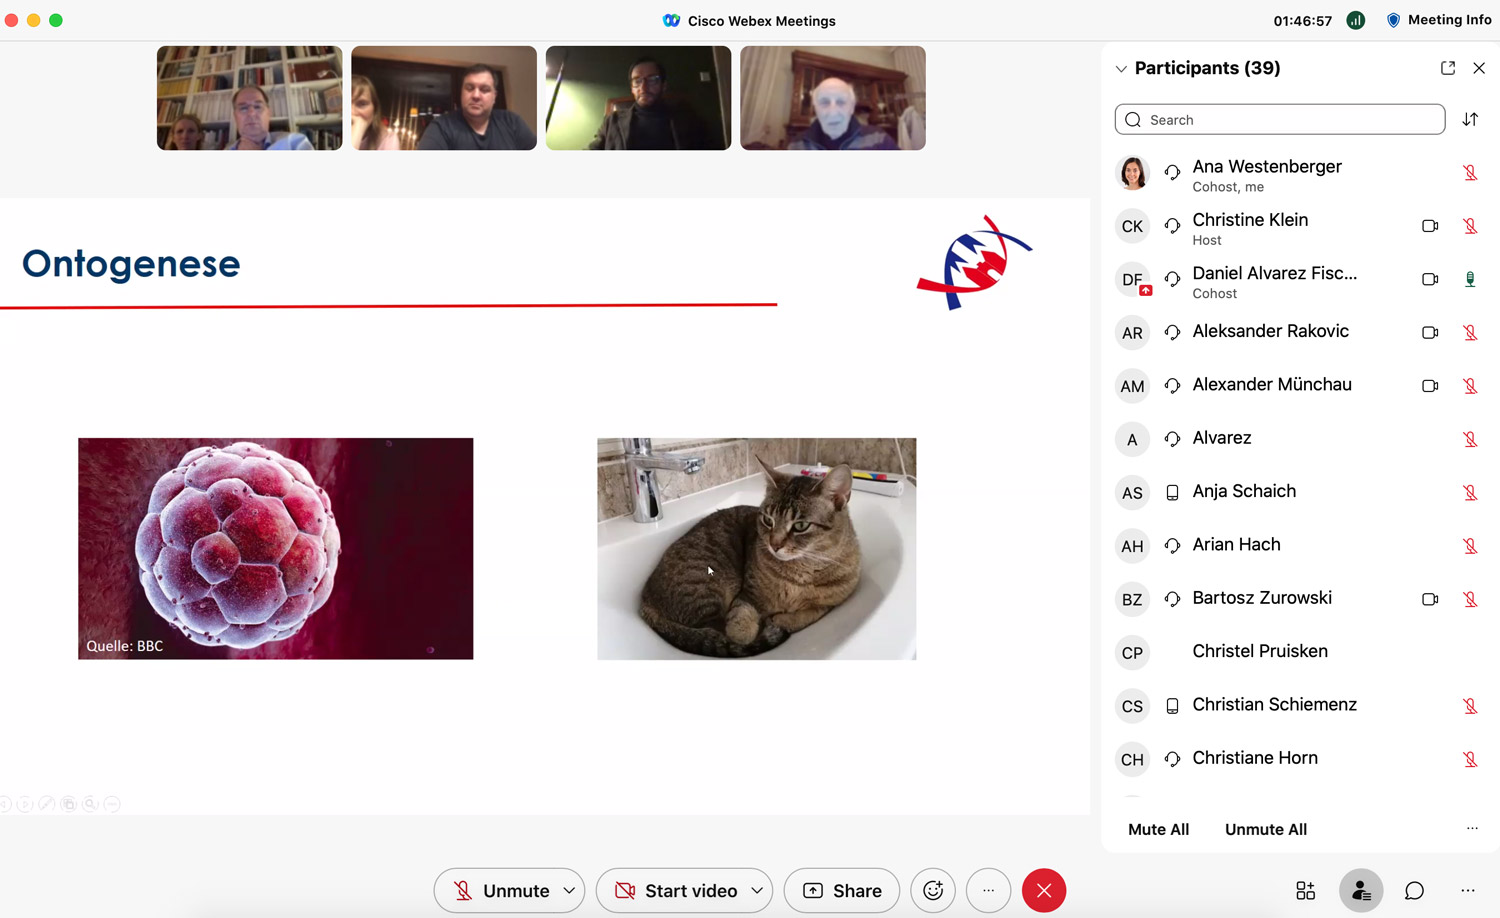Unmute Anja Schaich's microphone
1500x918 pixels.
pos(1470,493)
